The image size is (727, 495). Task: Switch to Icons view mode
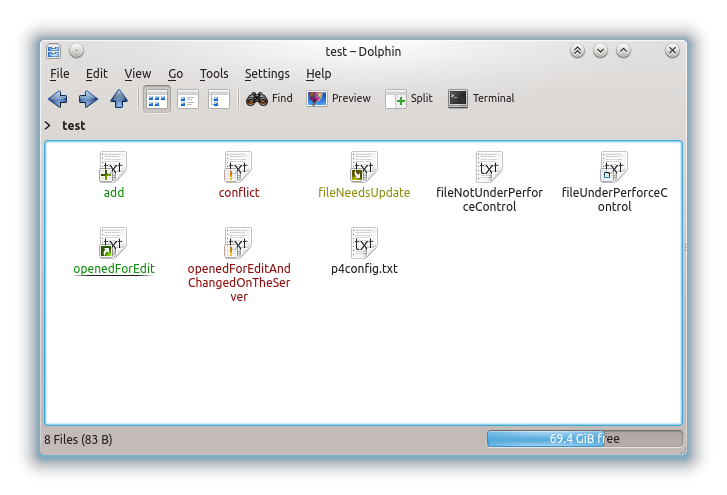pyautogui.click(x=157, y=99)
